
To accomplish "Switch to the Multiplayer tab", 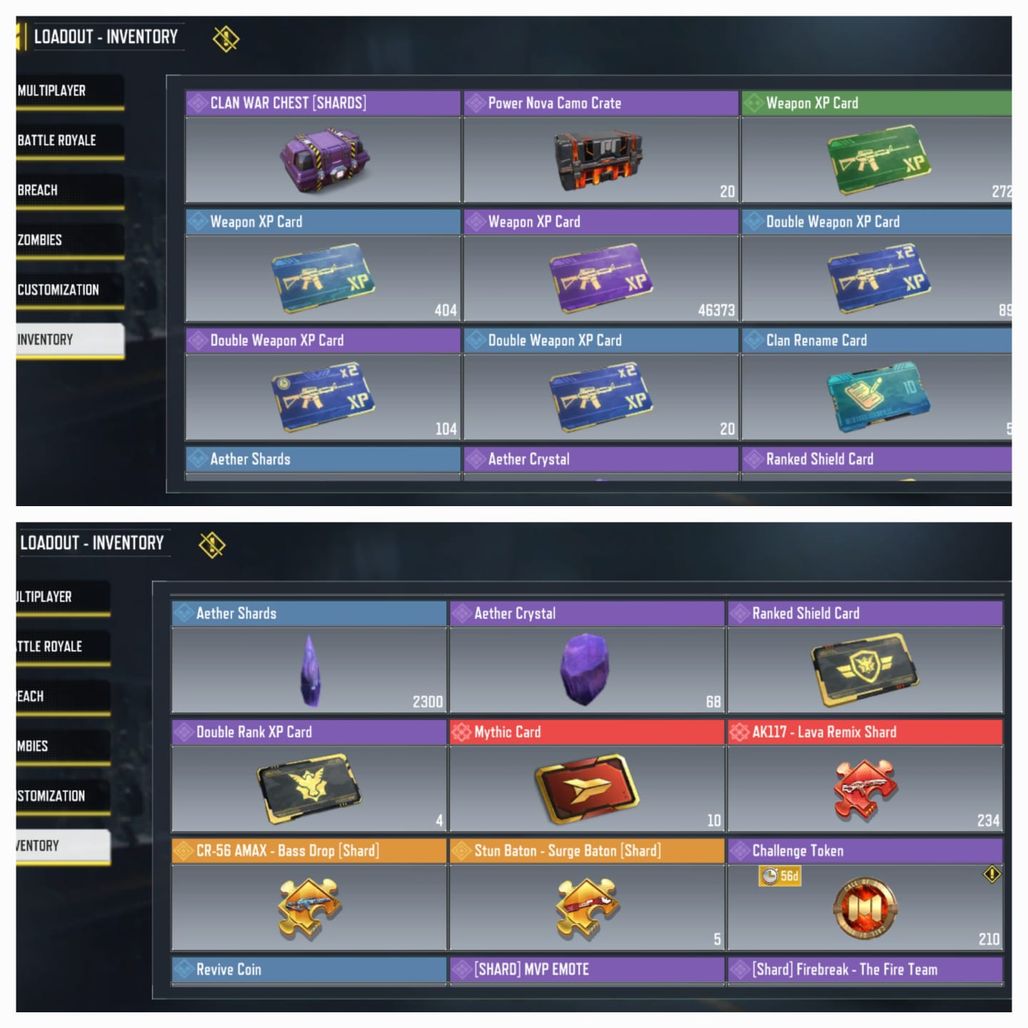I will 70,91.
